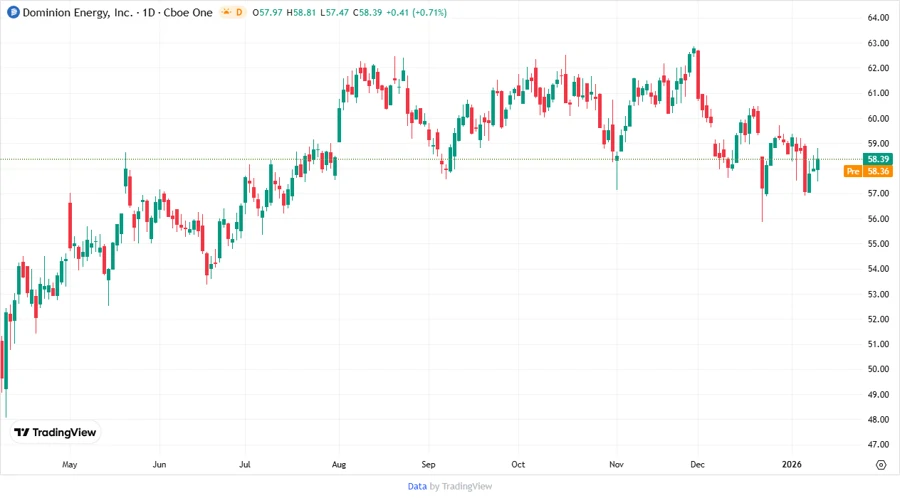Click the 47.00 price axis label

tap(878, 444)
